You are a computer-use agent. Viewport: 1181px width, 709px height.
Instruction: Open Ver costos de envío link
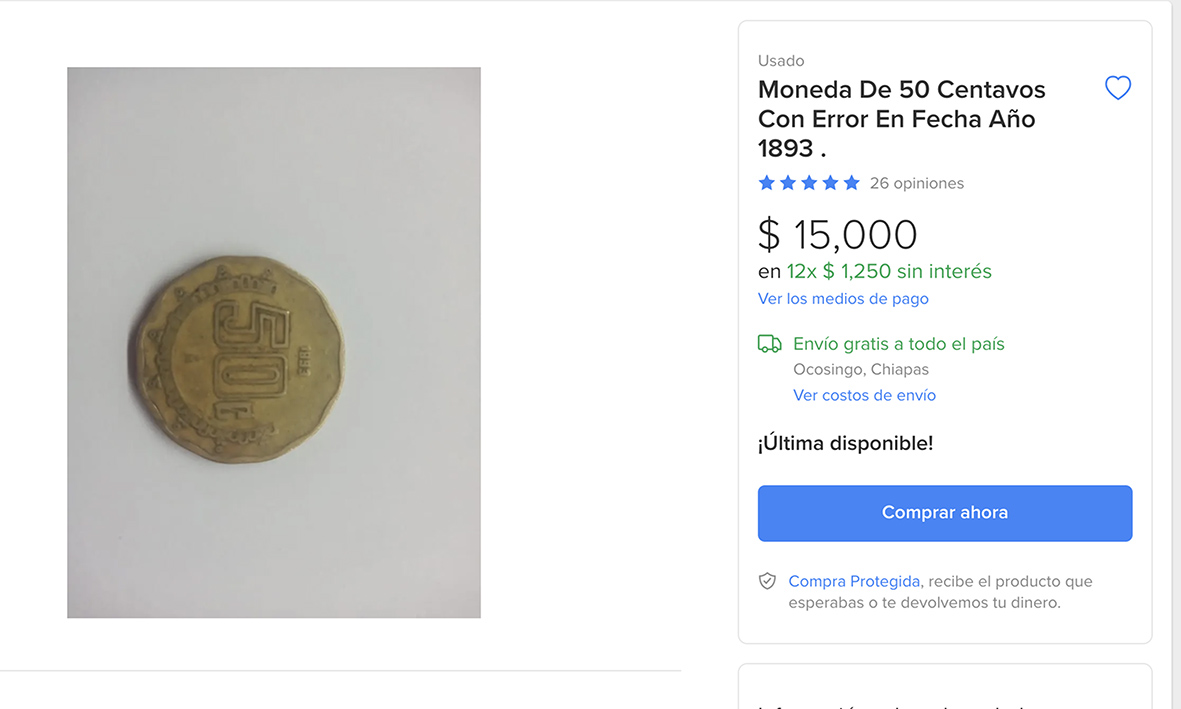pyautogui.click(x=864, y=396)
